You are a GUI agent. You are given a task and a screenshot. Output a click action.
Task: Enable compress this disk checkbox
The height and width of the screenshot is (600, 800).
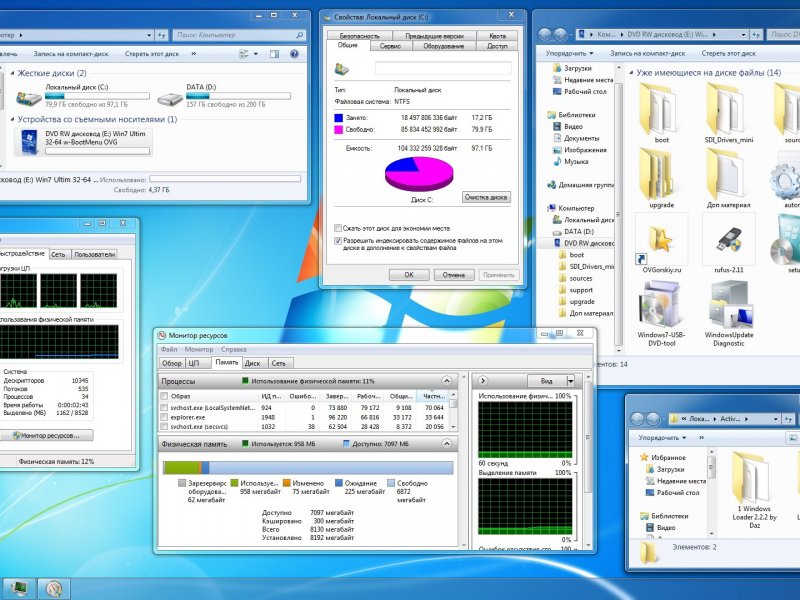click(x=338, y=228)
